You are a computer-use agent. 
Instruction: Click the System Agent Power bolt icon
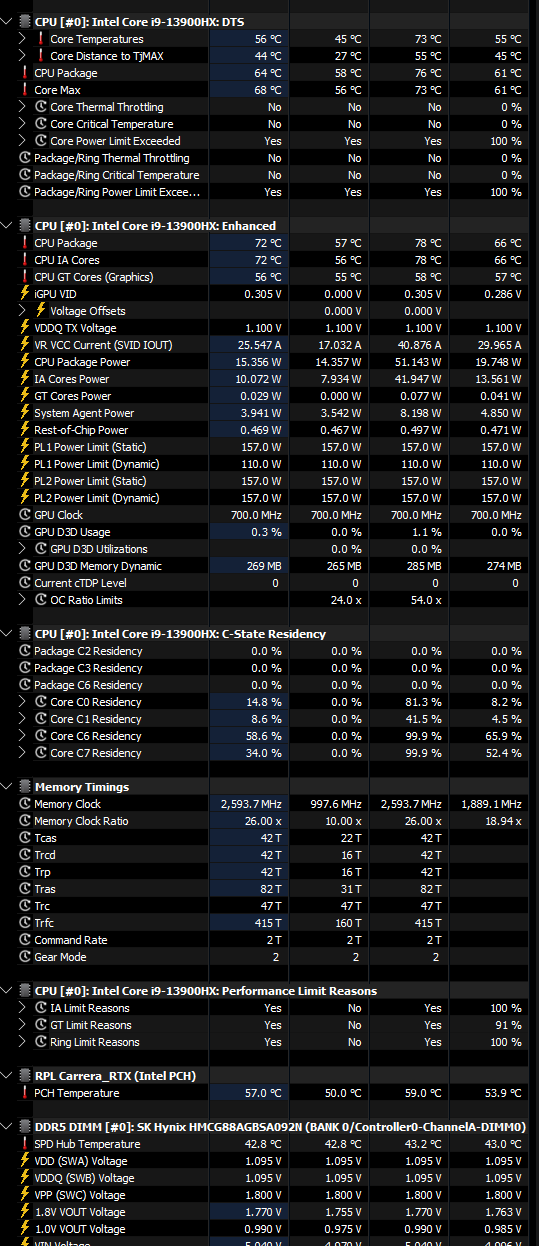pyautogui.click(x=25, y=413)
